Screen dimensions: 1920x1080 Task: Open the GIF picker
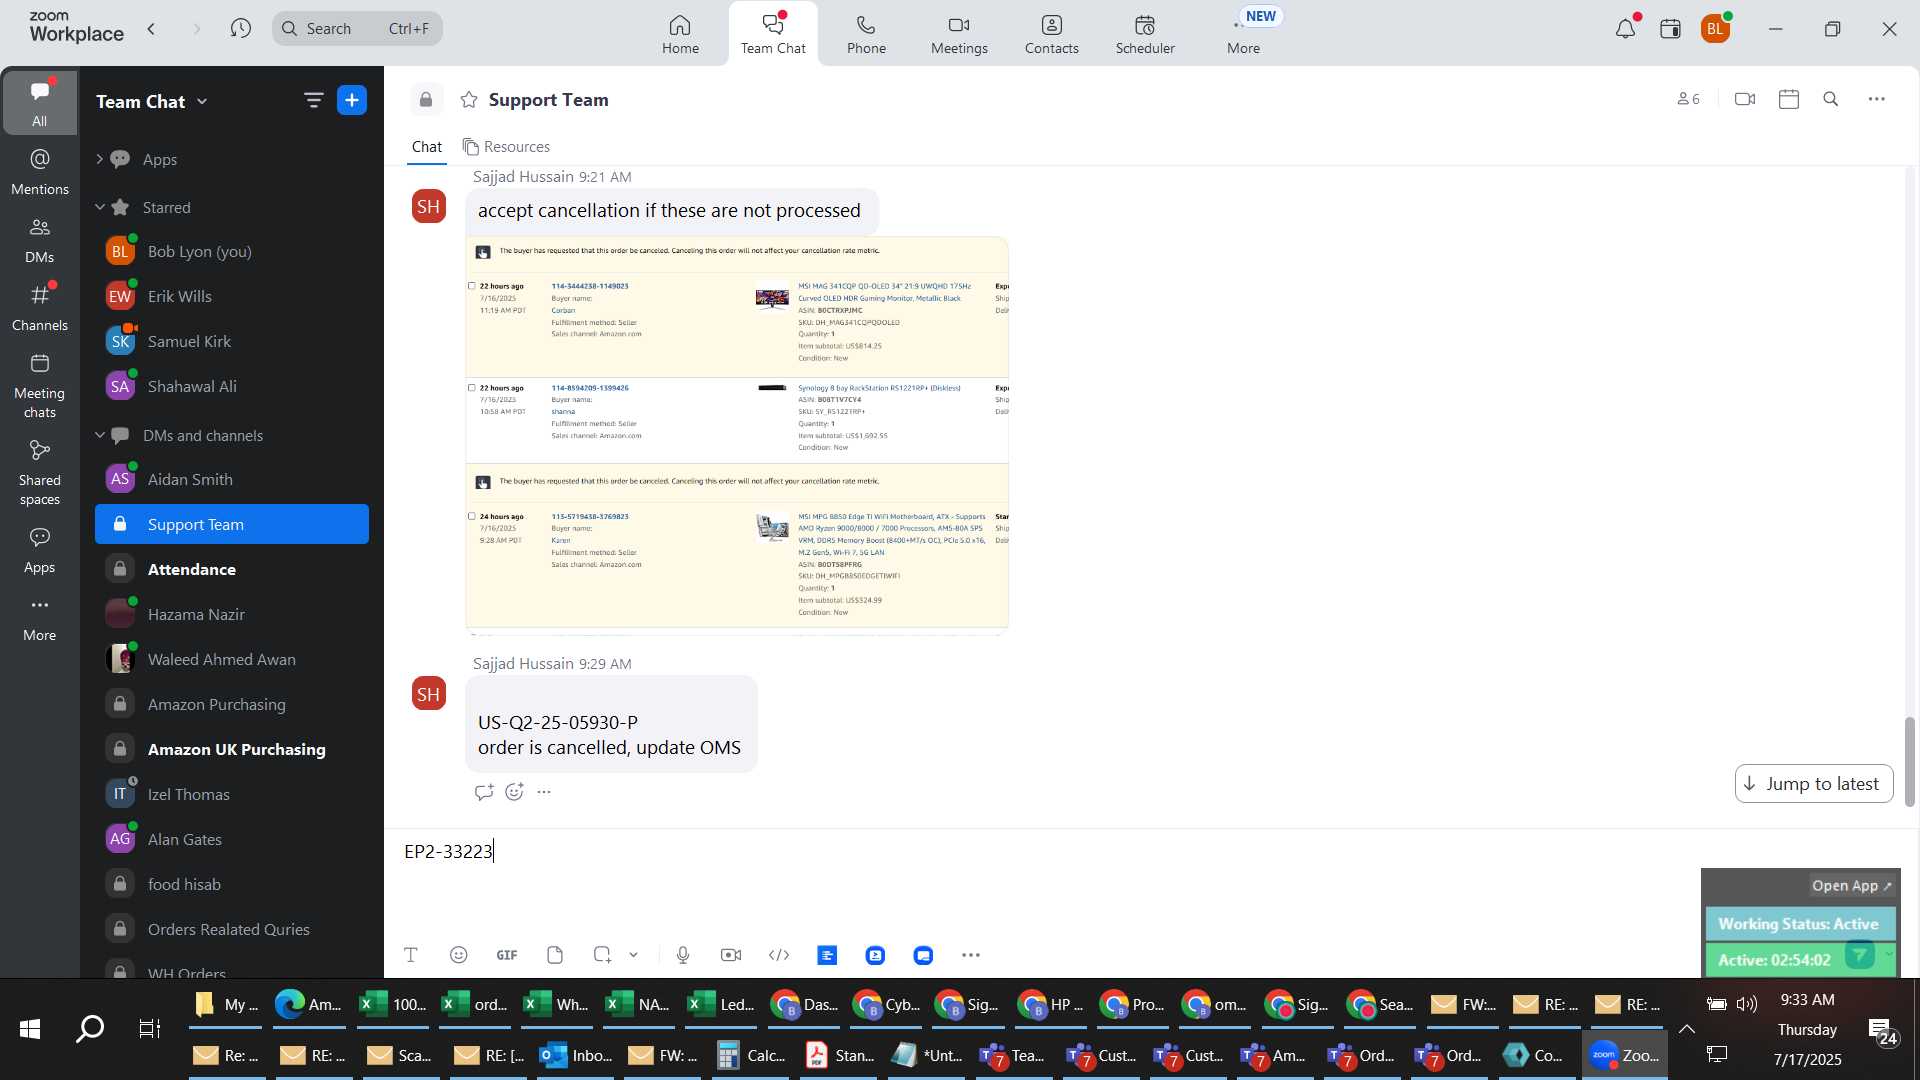tap(507, 955)
